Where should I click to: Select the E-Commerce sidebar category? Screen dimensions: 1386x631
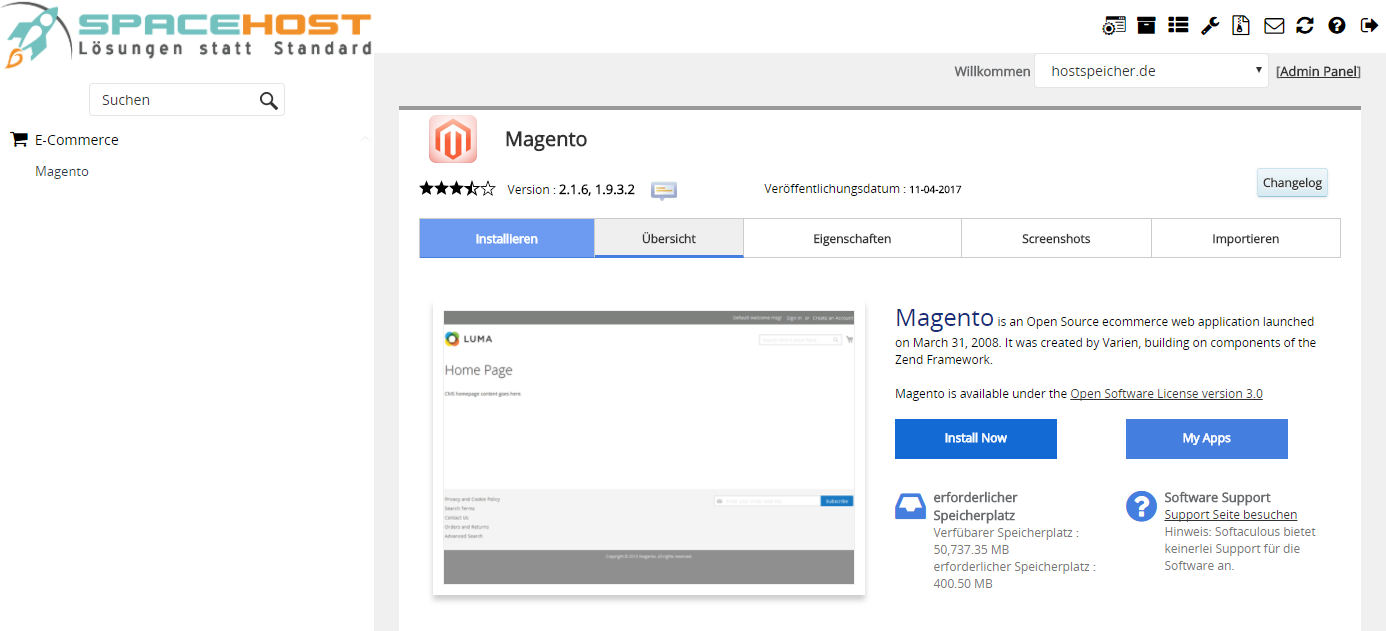(x=77, y=140)
